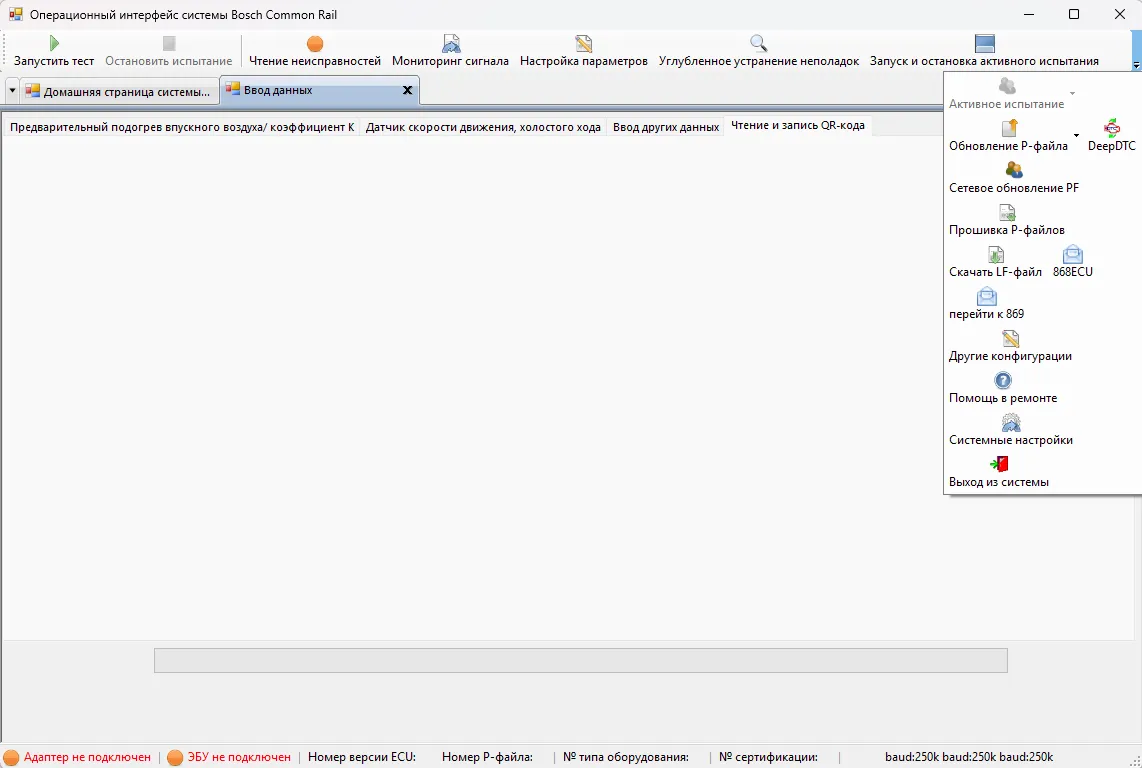The image size is (1142, 768).
Task: Click the Скачать LF-файл icon
Action: [996, 254]
